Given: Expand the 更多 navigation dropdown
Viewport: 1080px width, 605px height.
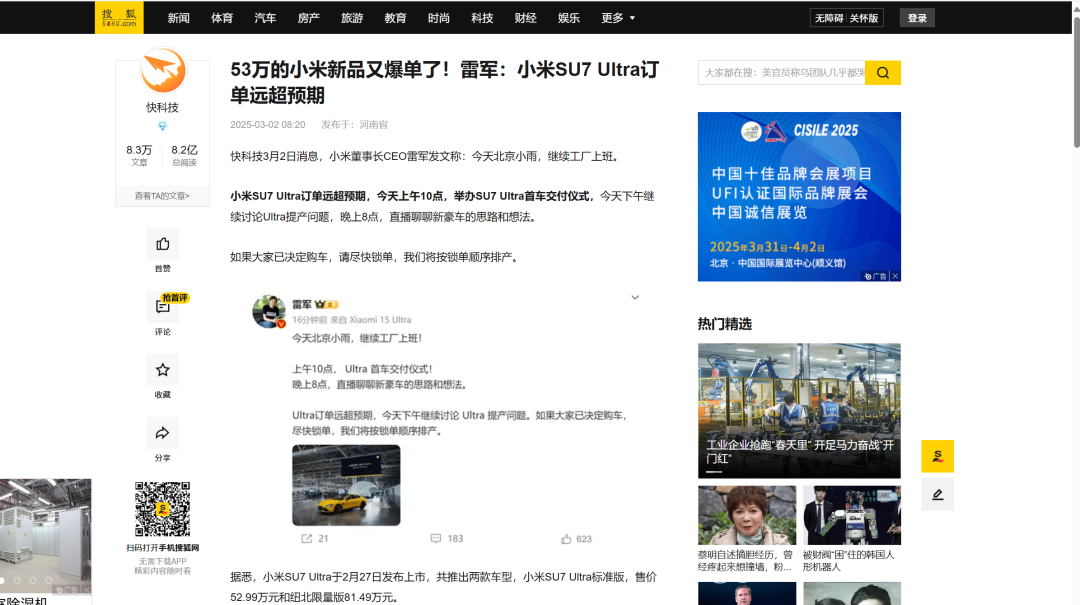Looking at the screenshot, I should pyautogui.click(x=618, y=18).
